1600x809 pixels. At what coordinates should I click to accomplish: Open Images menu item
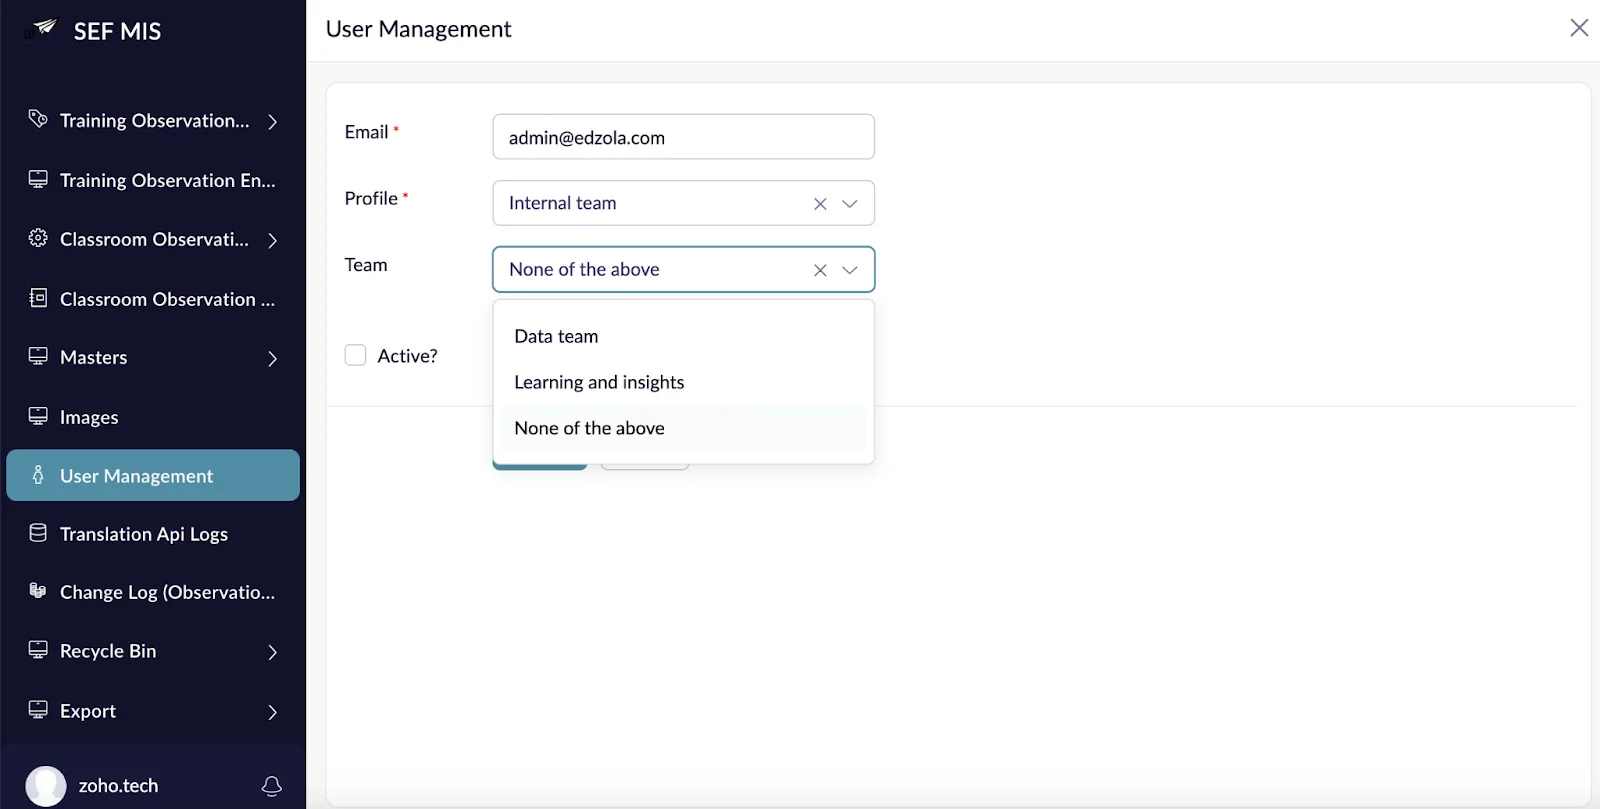tap(153, 417)
